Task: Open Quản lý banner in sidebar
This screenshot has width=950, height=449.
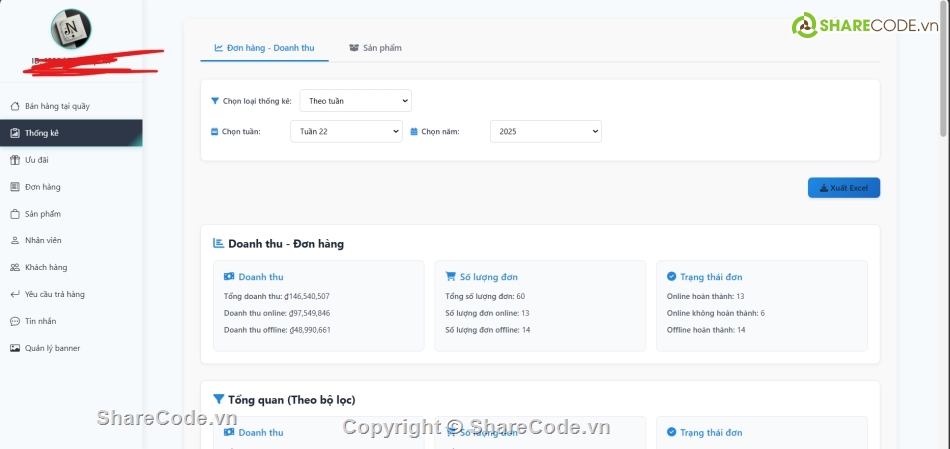Action: pyautogui.click(x=71, y=348)
